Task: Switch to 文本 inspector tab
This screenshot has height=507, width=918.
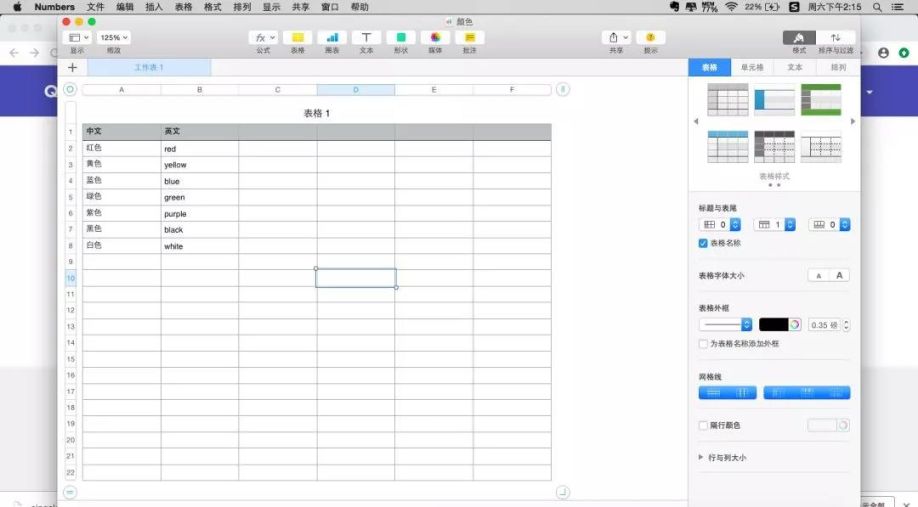Action: click(795, 67)
